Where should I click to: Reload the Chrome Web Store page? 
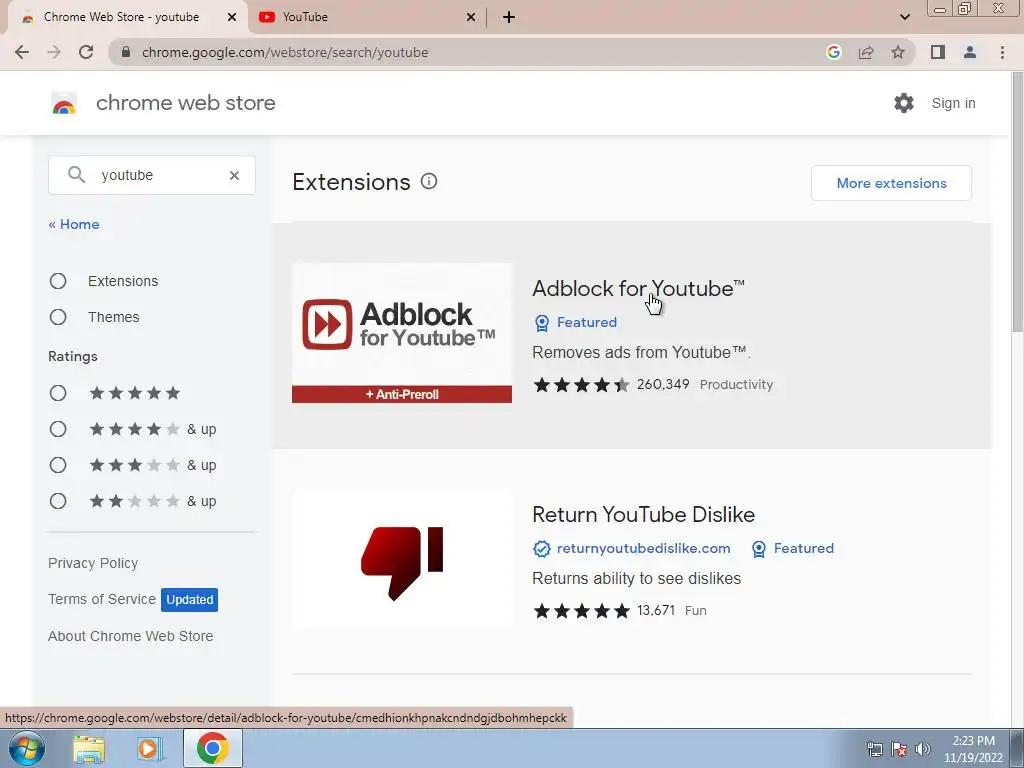click(x=86, y=52)
